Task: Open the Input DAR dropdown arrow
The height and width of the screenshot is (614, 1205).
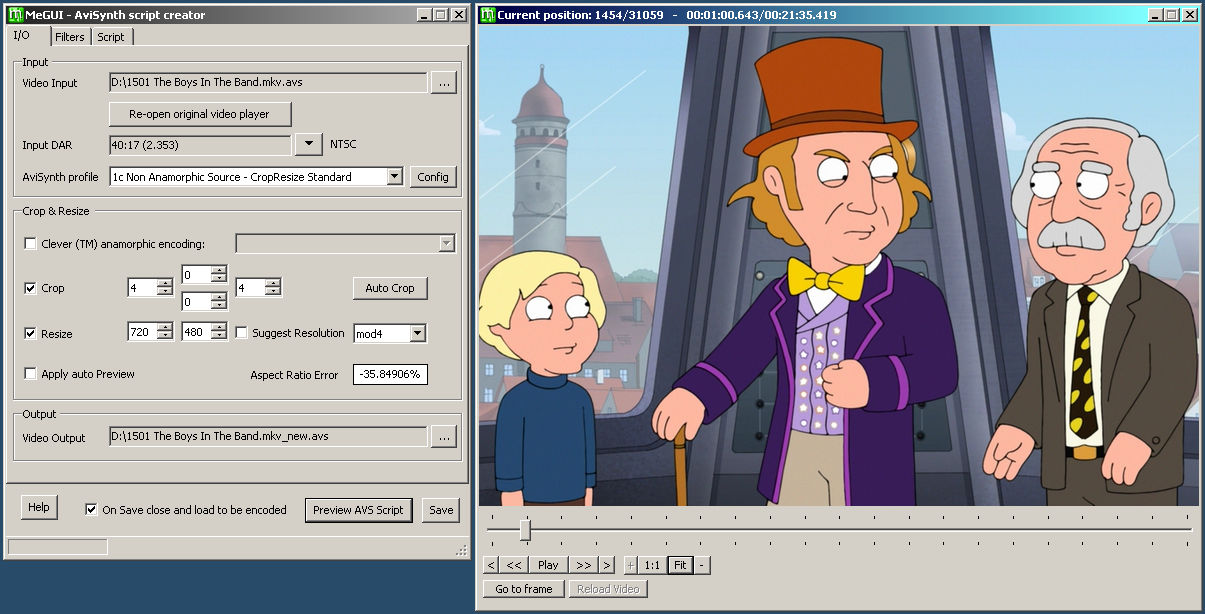Action: click(309, 145)
